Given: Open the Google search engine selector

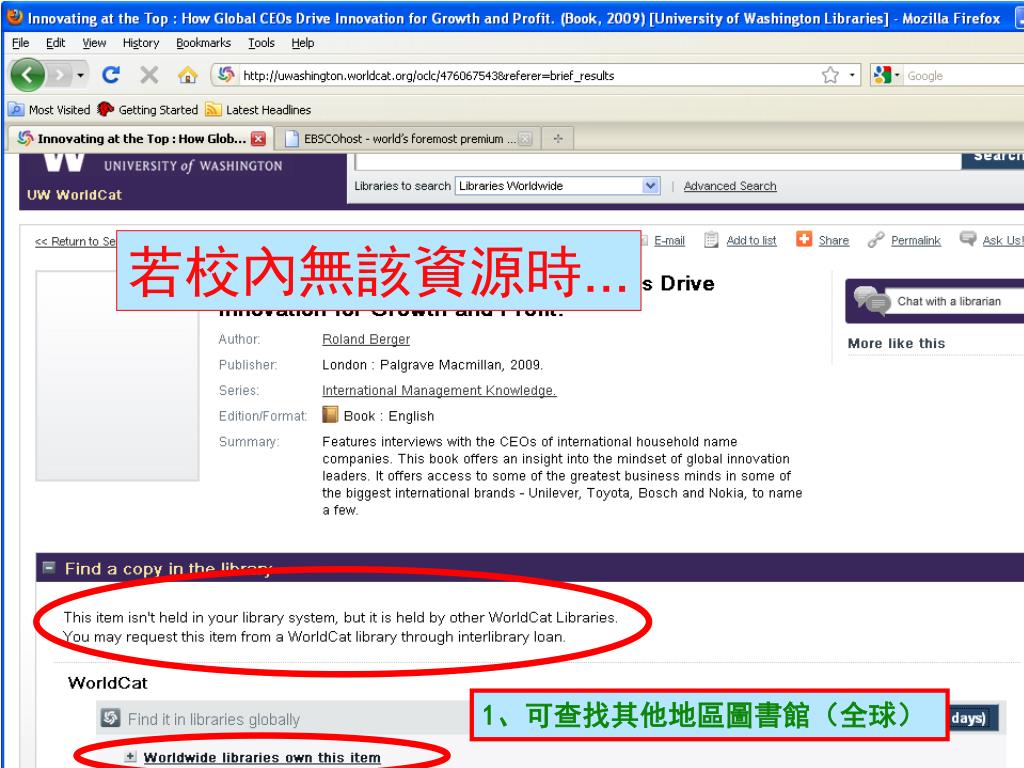Looking at the screenshot, I should tap(886, 75).
